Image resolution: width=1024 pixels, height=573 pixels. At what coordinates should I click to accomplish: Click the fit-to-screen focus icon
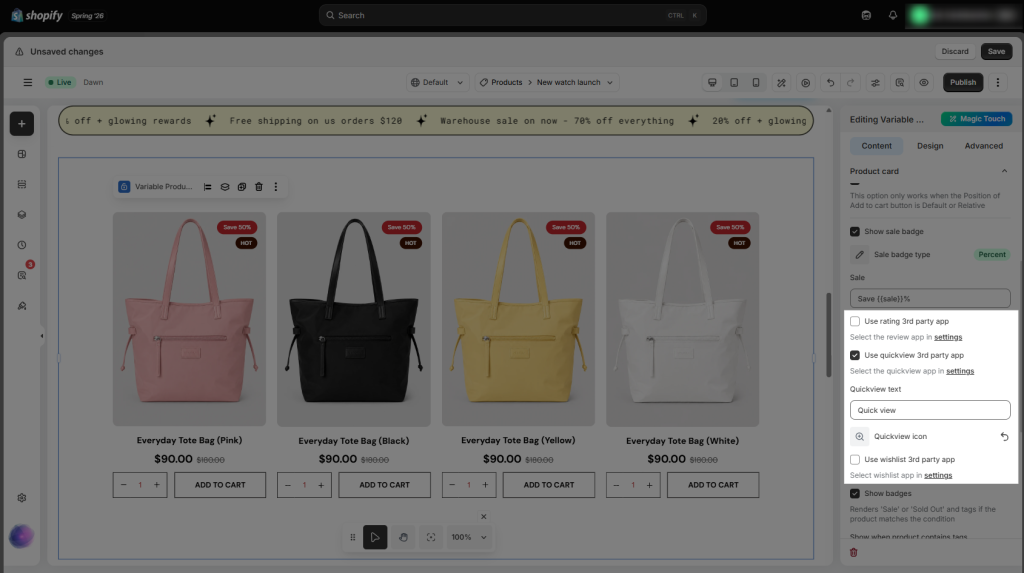[x=431, y=537]
